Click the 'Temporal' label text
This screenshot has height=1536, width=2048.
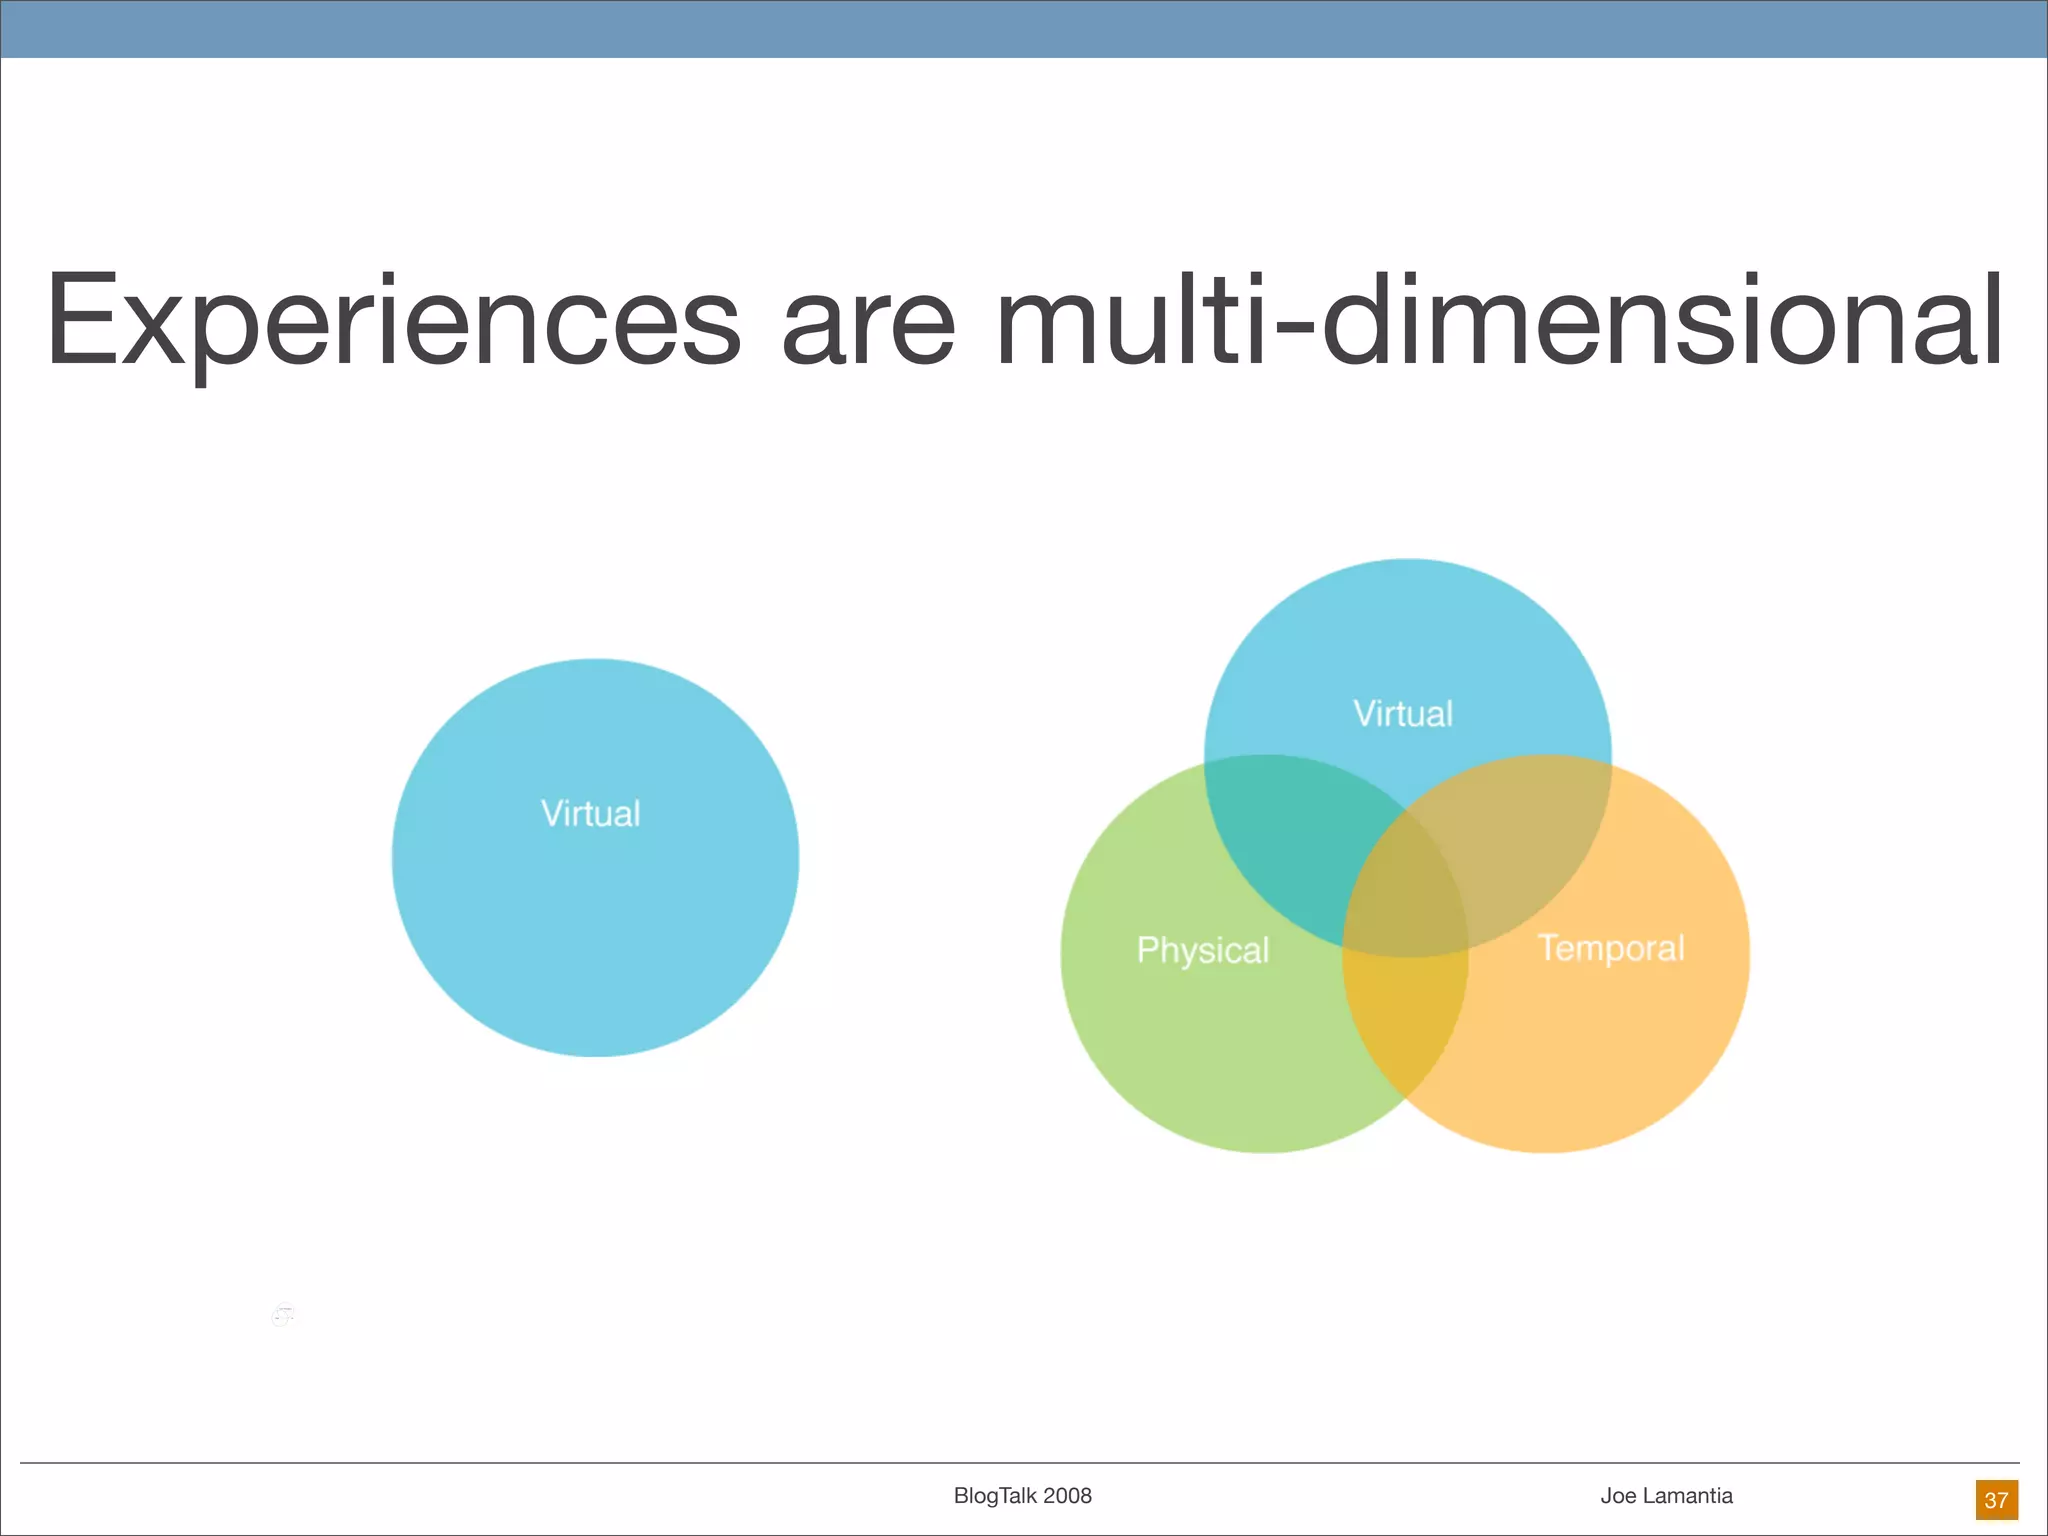1610,948
